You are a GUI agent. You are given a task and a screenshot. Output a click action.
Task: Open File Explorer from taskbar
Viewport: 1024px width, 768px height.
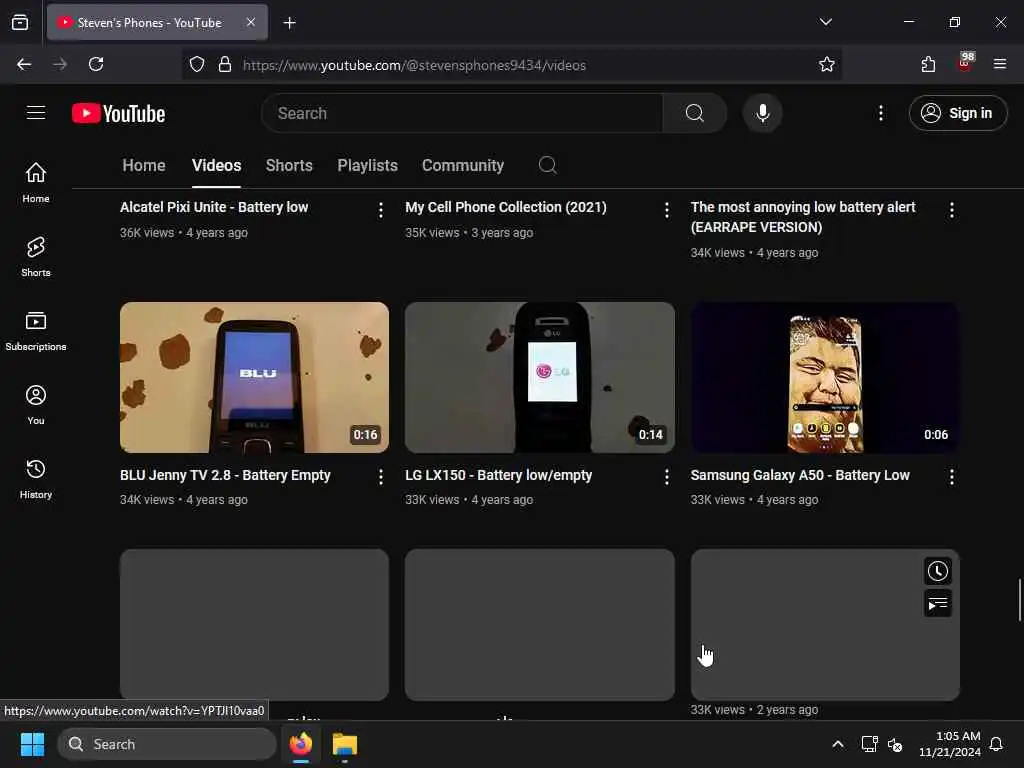coord(345,744)
